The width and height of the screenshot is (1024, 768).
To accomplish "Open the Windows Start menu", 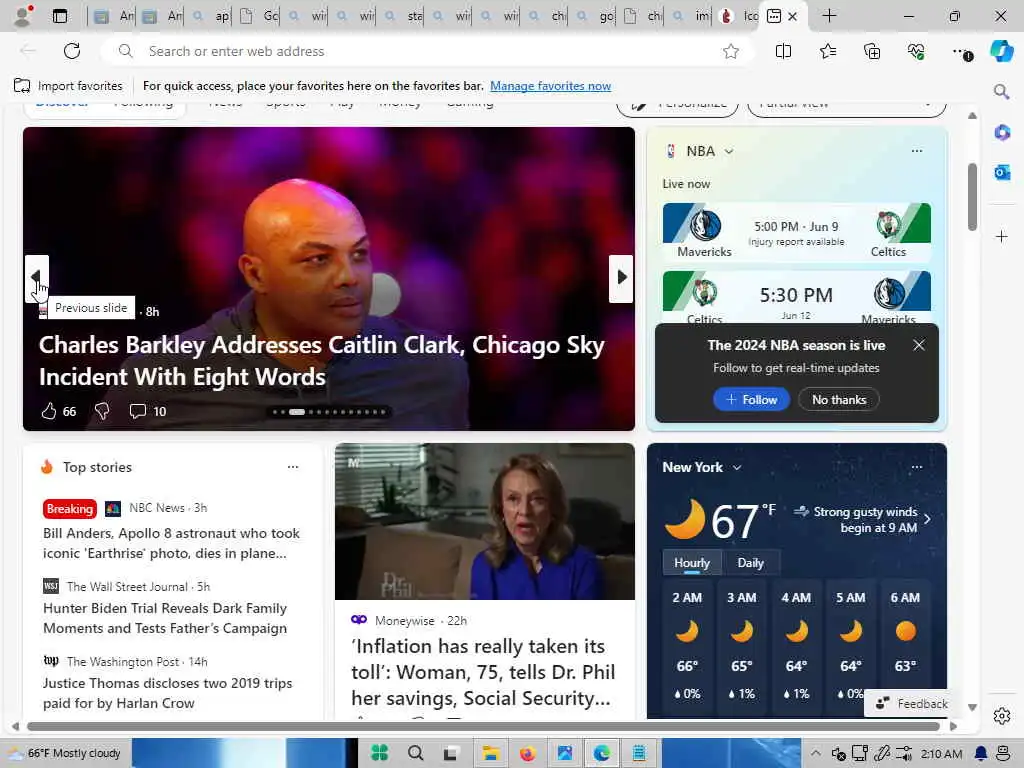I will pyautogui.click(x=379, y=753).
